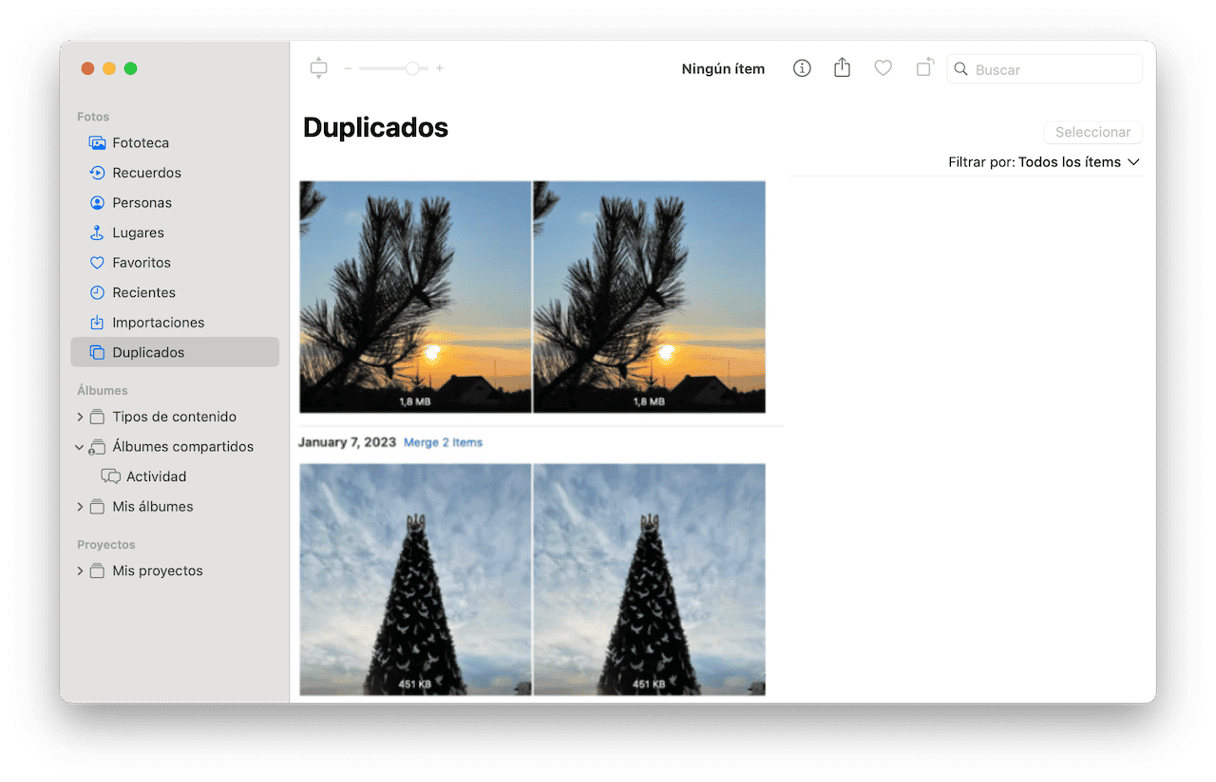Click the thumbnail zoom slider handle
This screenshot has width=1216, height=782.
pos(412,68)
